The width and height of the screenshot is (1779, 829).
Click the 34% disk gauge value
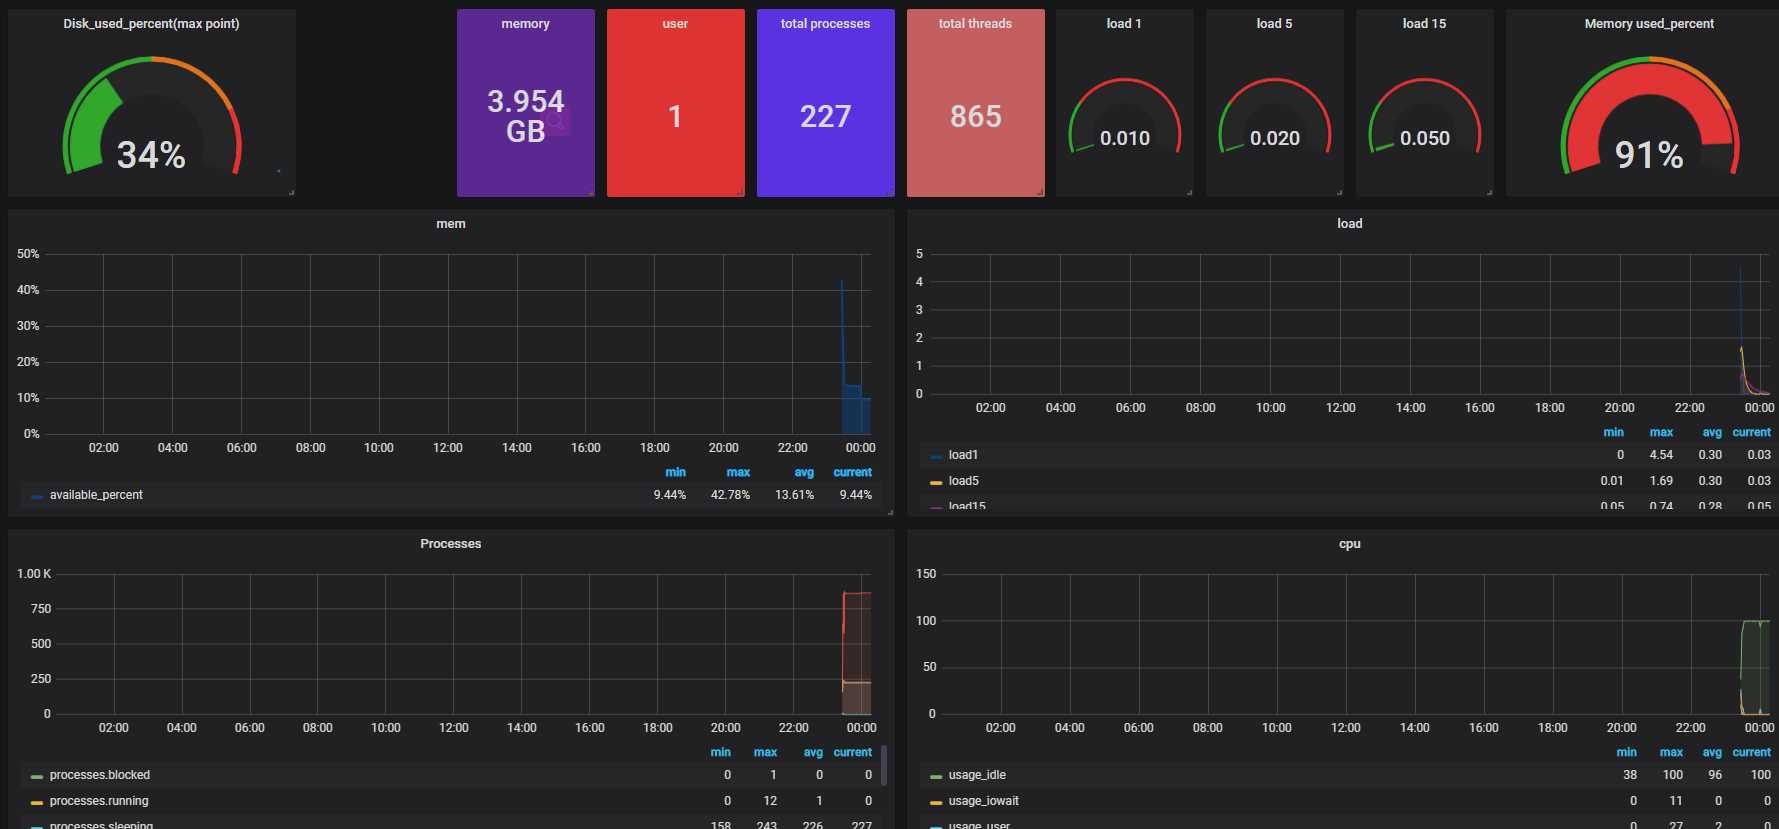(151, 155)
